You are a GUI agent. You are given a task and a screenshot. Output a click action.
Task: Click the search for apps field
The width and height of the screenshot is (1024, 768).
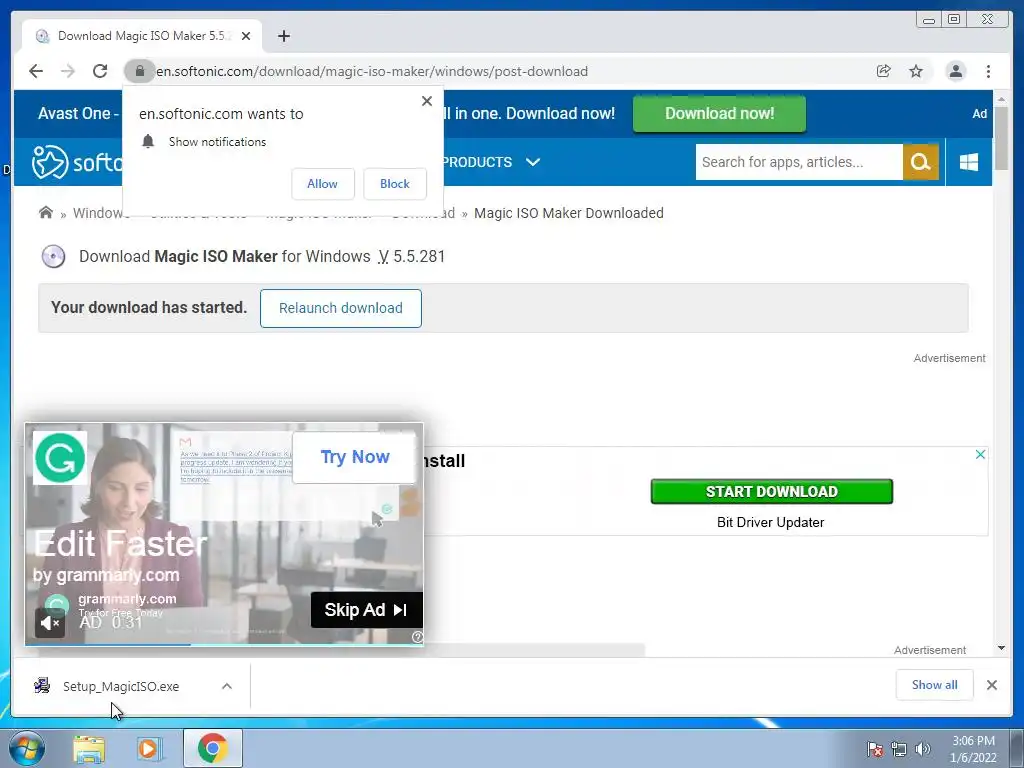[799, 162]
